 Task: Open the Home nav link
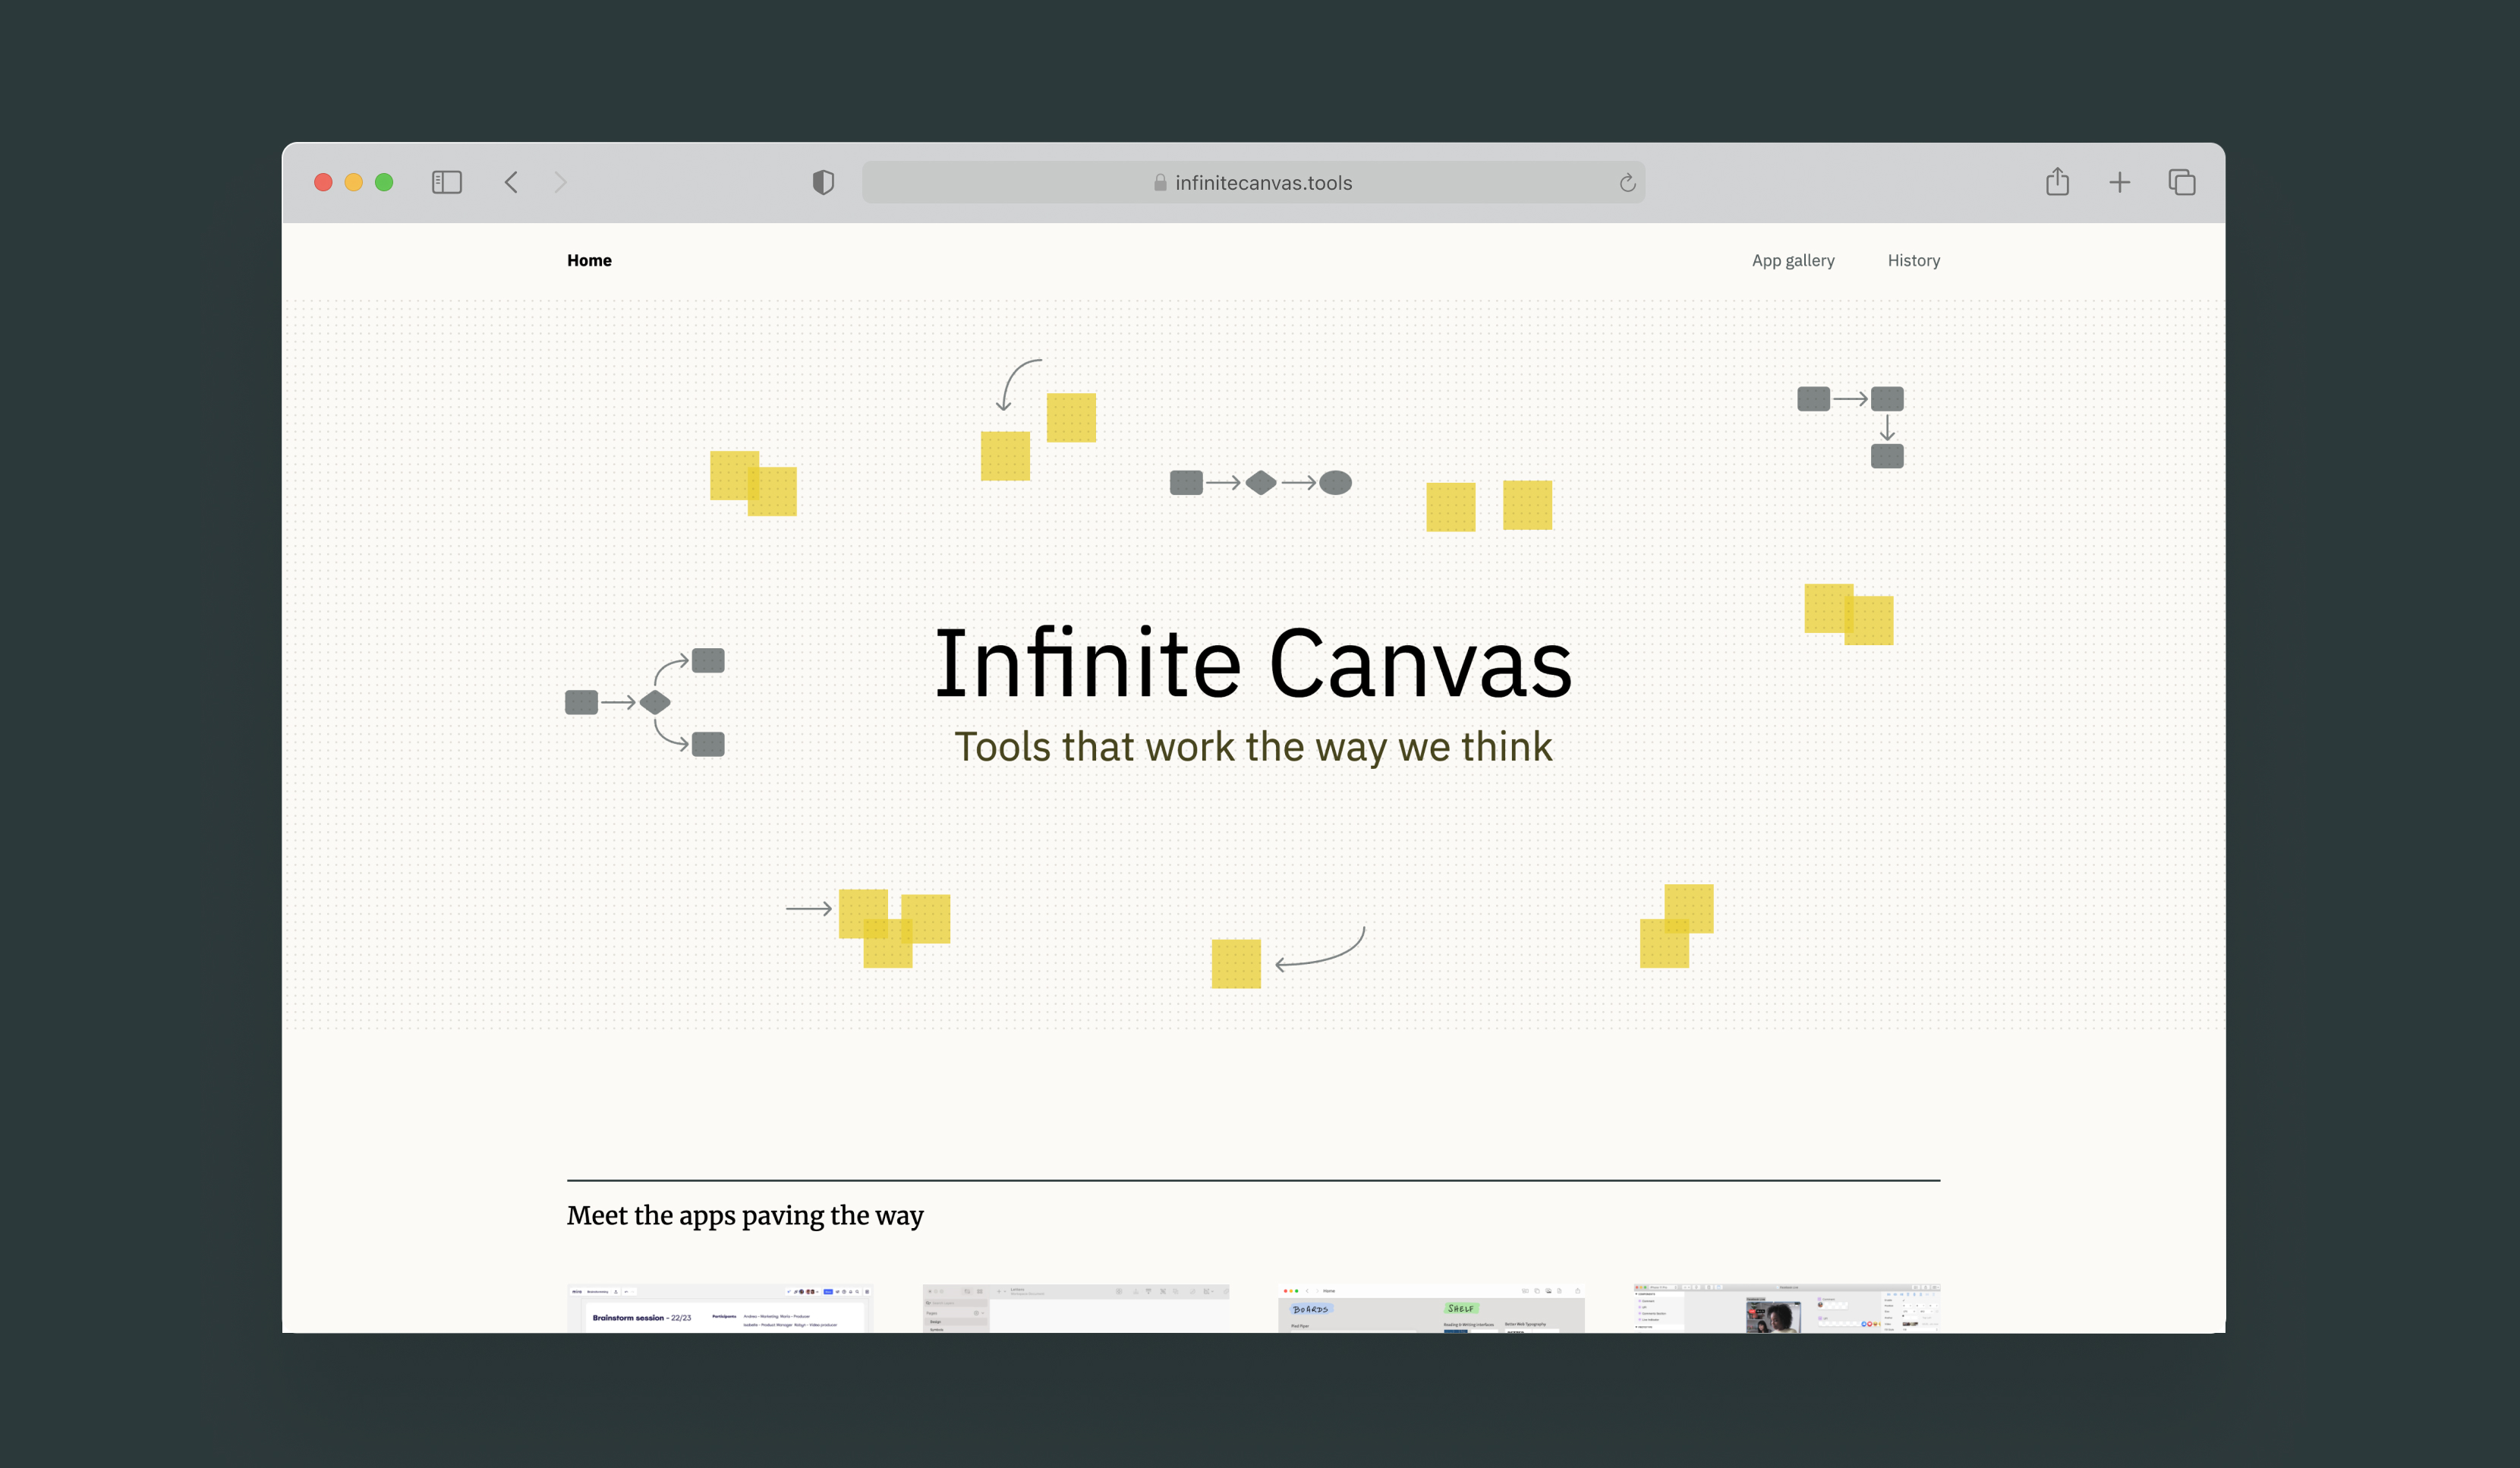coord(589,260)
